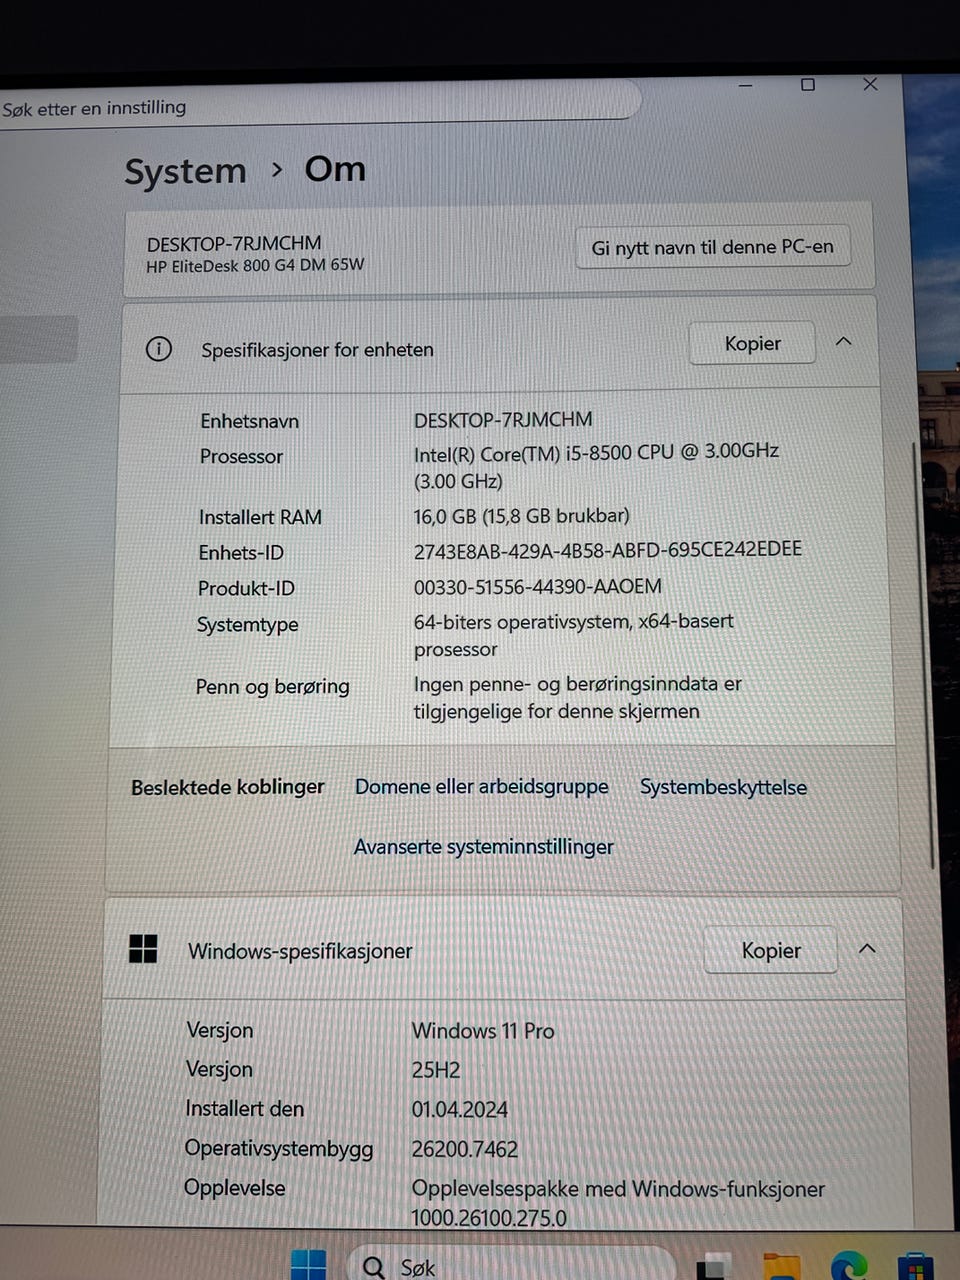Minimize the Settings window
Viewport: 960px width, 1280px height.
pos(745,86)
